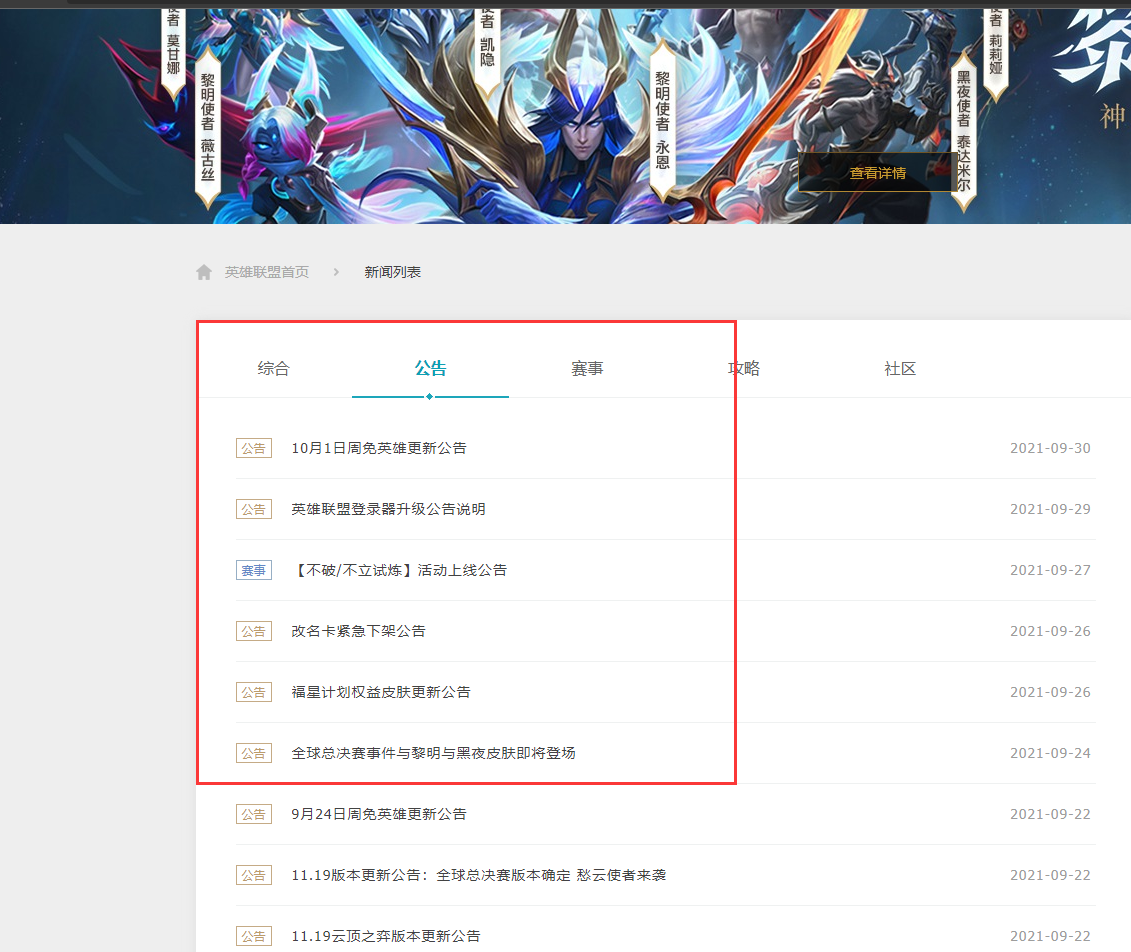The width and height of the screenshot is (1131, 952).
Task: Open the 攻略 tab
Action: (744, 369)
